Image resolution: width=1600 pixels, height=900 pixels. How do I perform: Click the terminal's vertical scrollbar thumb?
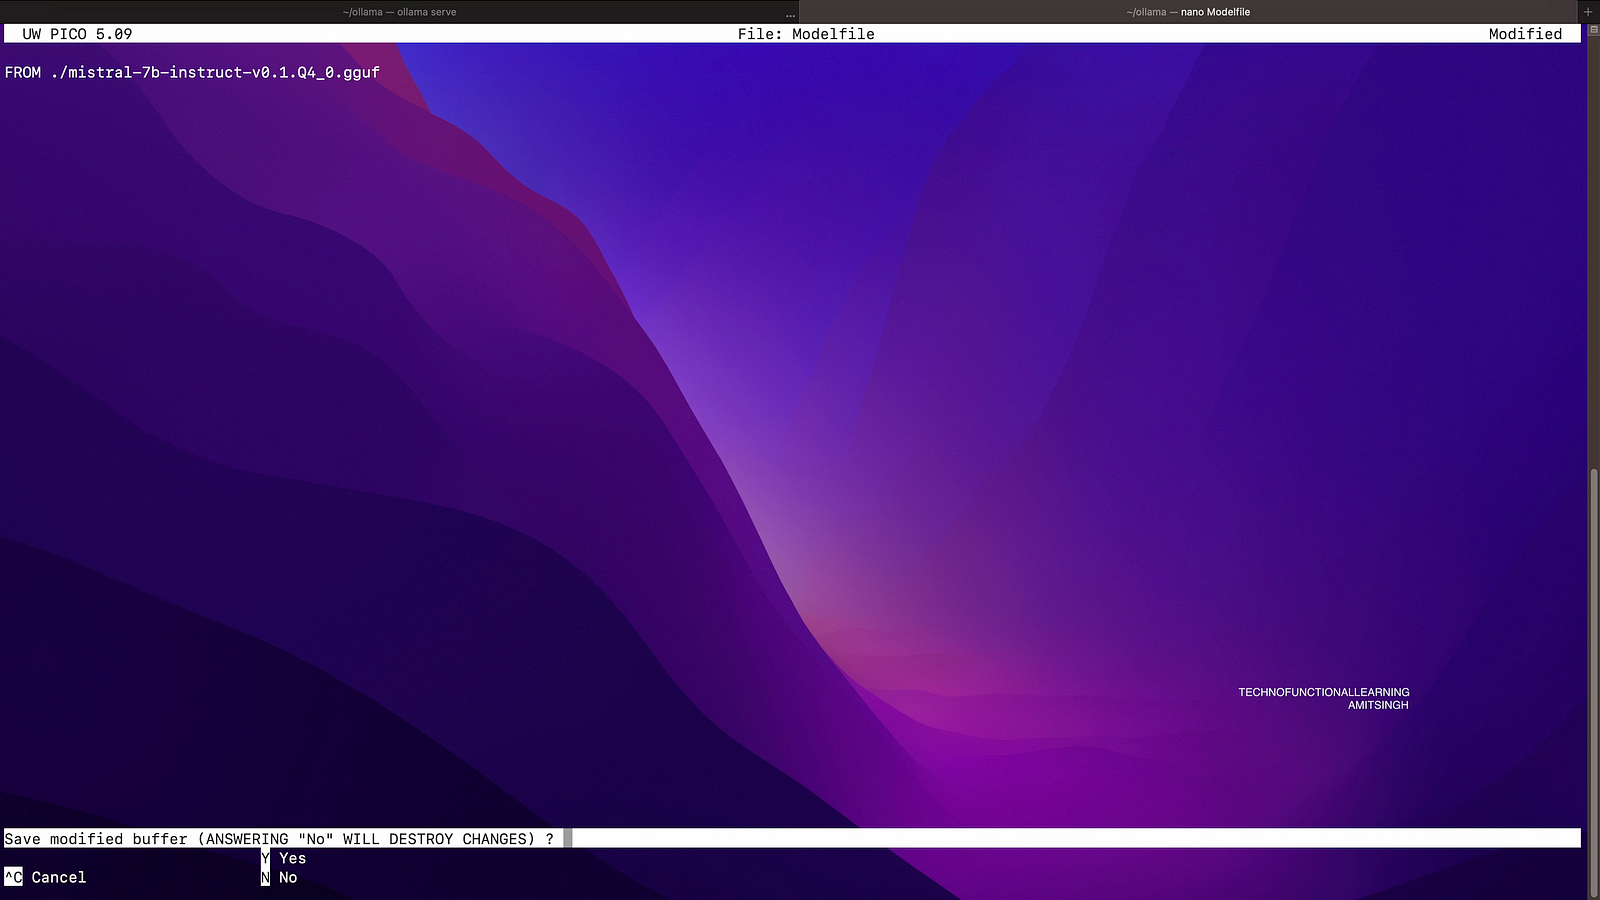click(x=1593, y=680)
